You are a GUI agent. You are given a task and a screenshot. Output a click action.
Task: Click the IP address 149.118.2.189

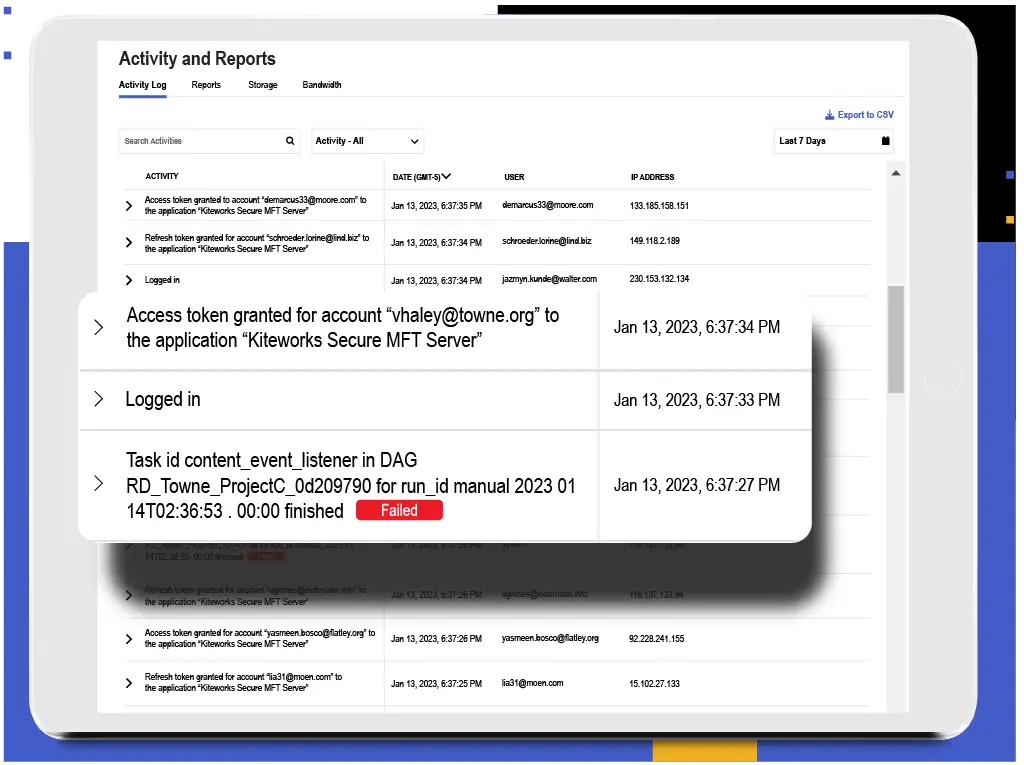(654, 241)
